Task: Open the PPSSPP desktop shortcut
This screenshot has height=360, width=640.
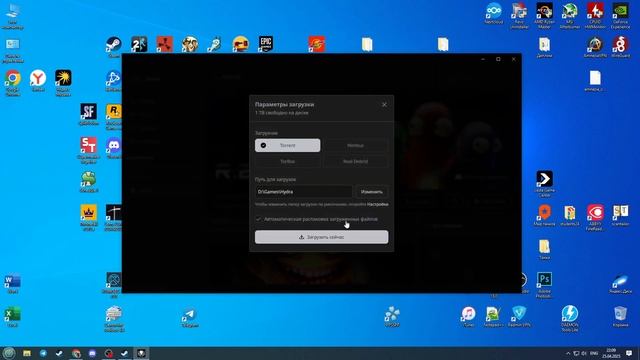Action: pyautogui.click(x=392, y=316)
